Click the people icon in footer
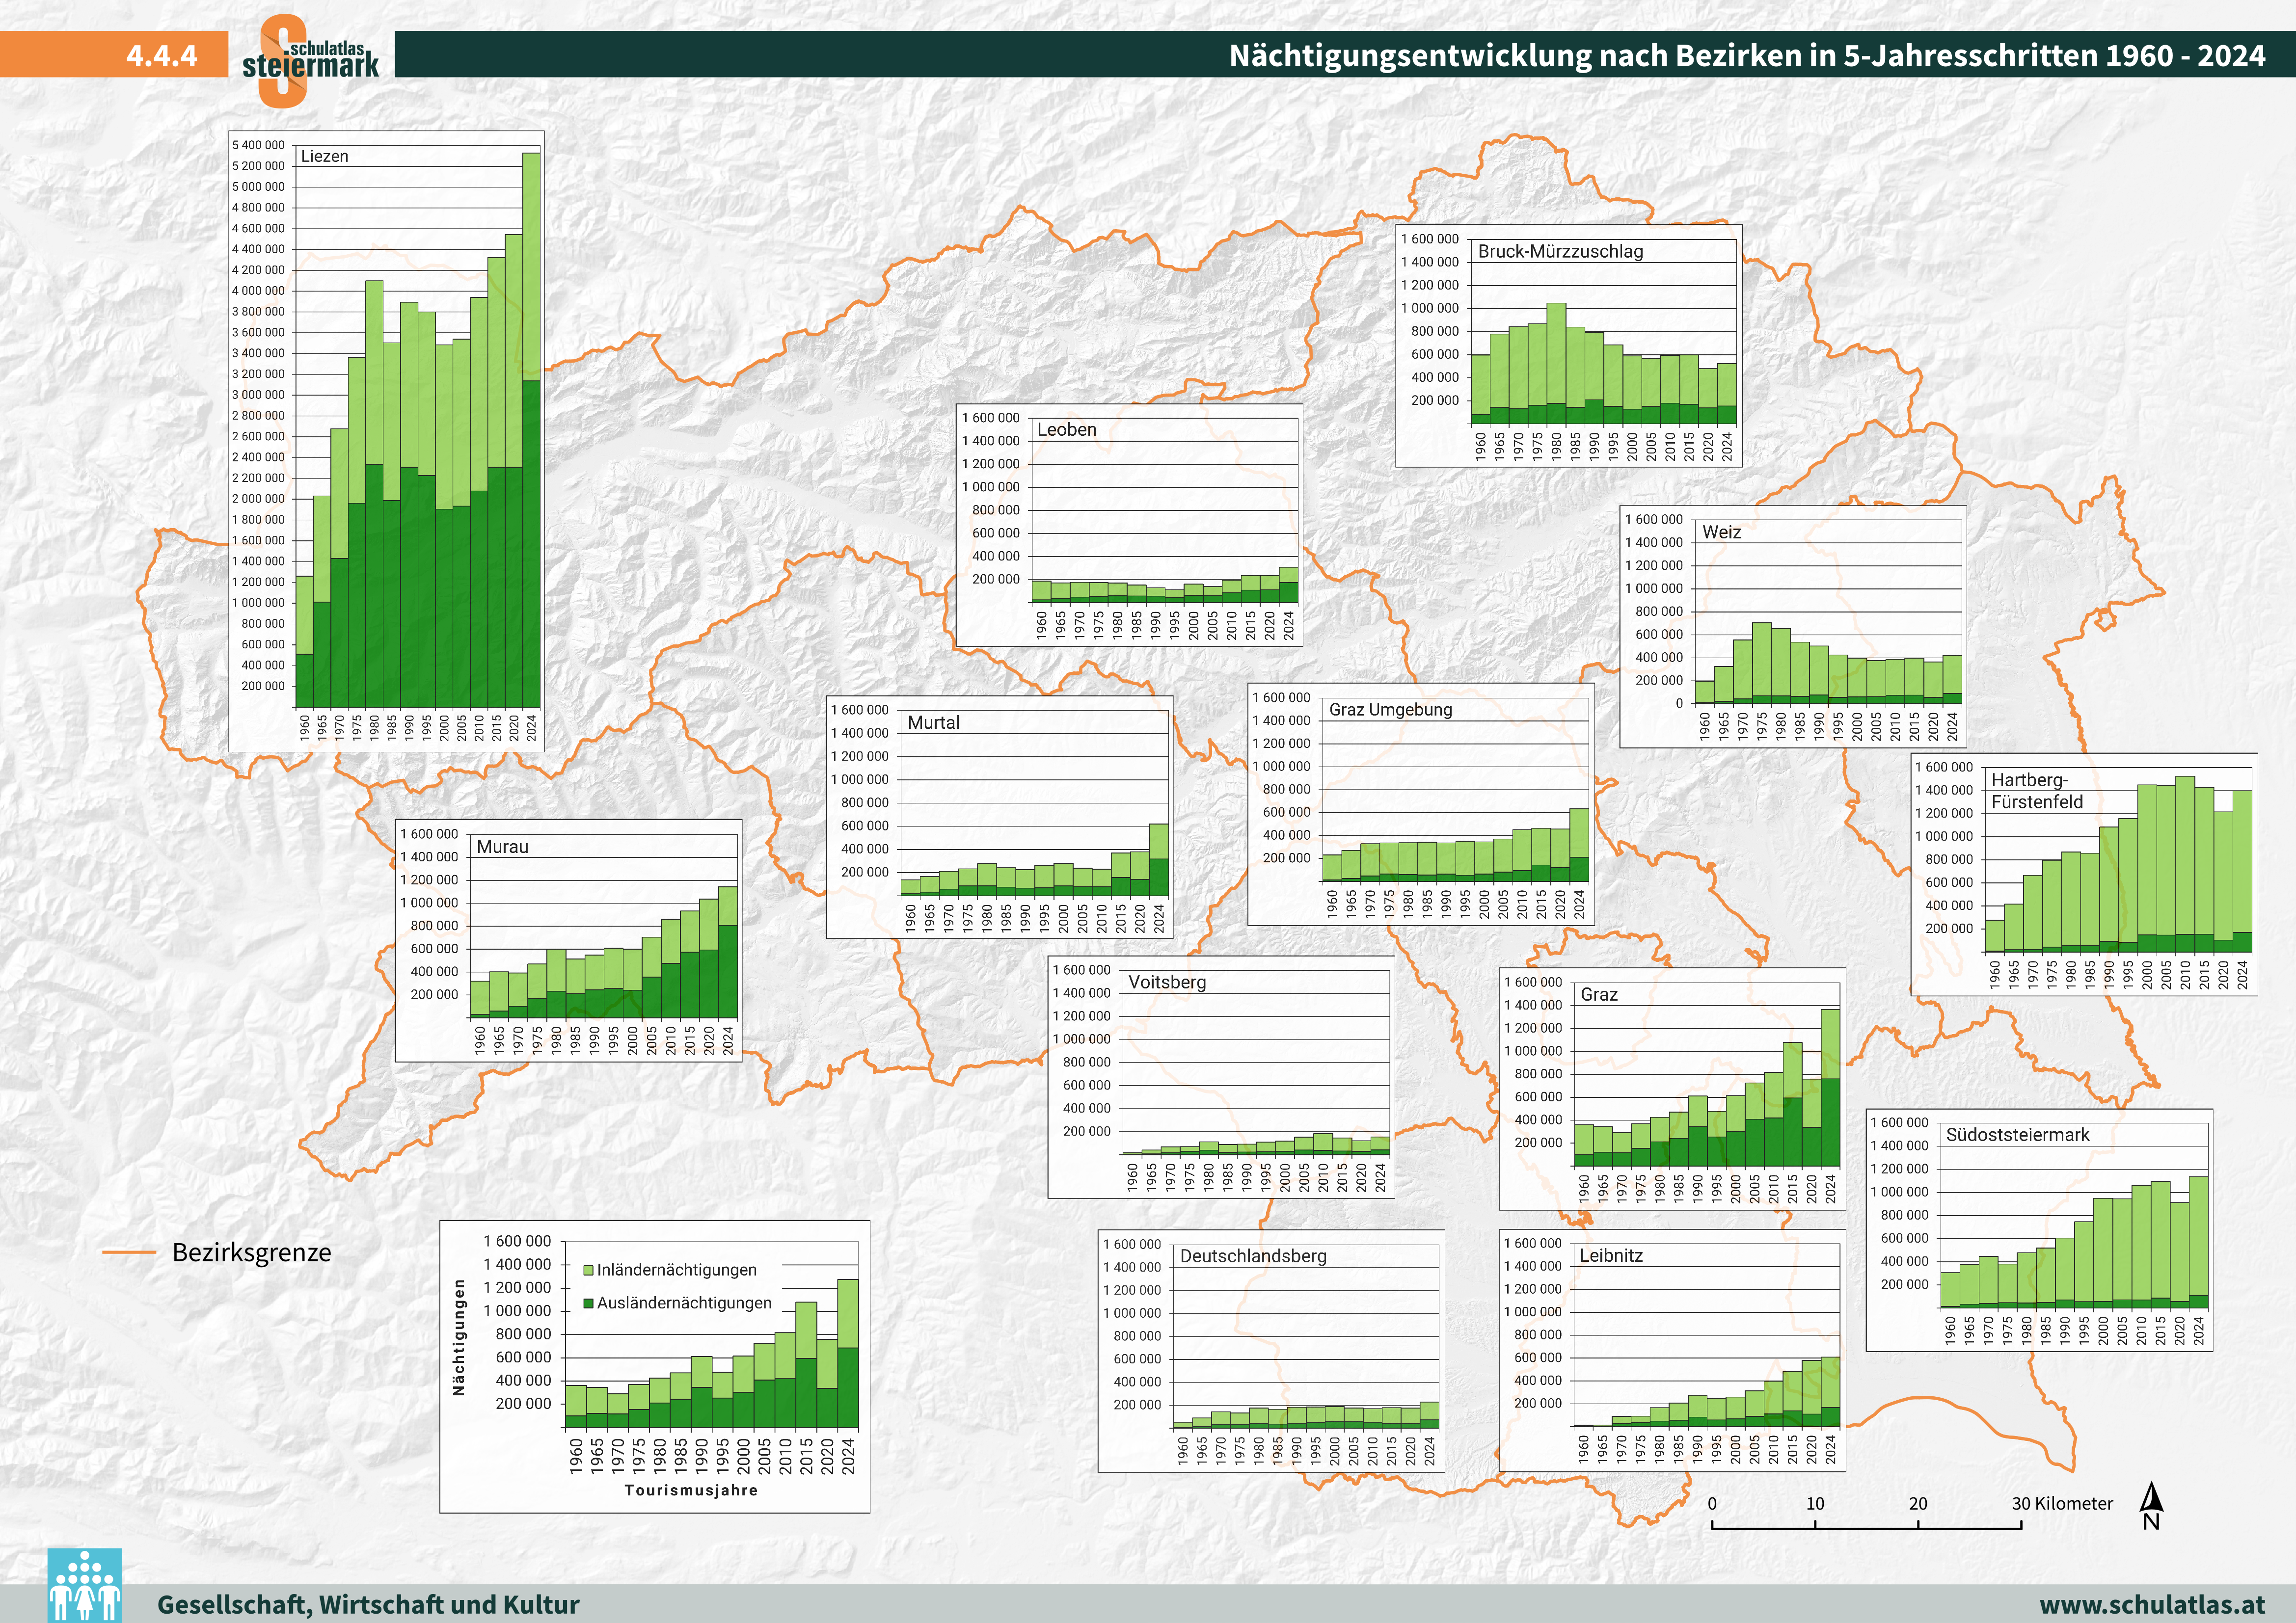 (85, 1586)
